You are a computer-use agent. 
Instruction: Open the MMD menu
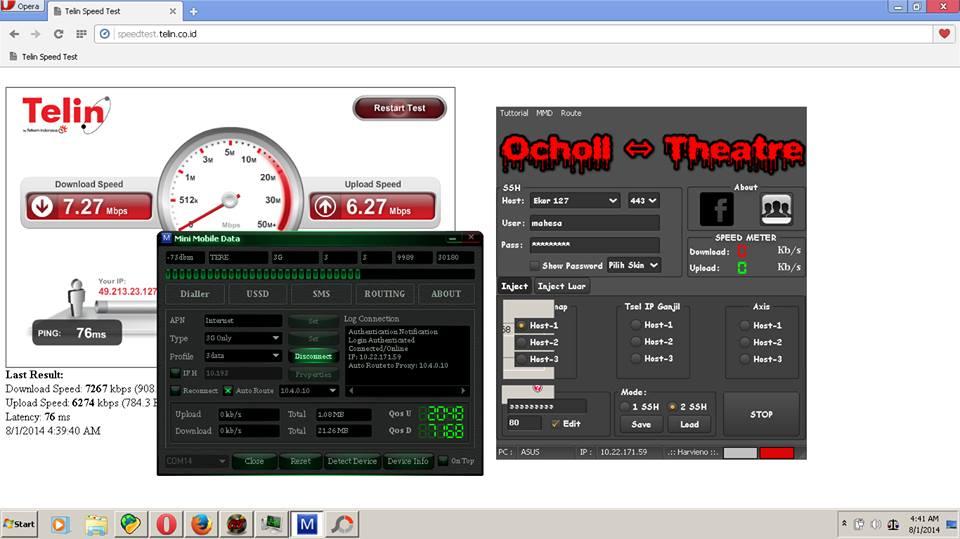click(544, 113)
